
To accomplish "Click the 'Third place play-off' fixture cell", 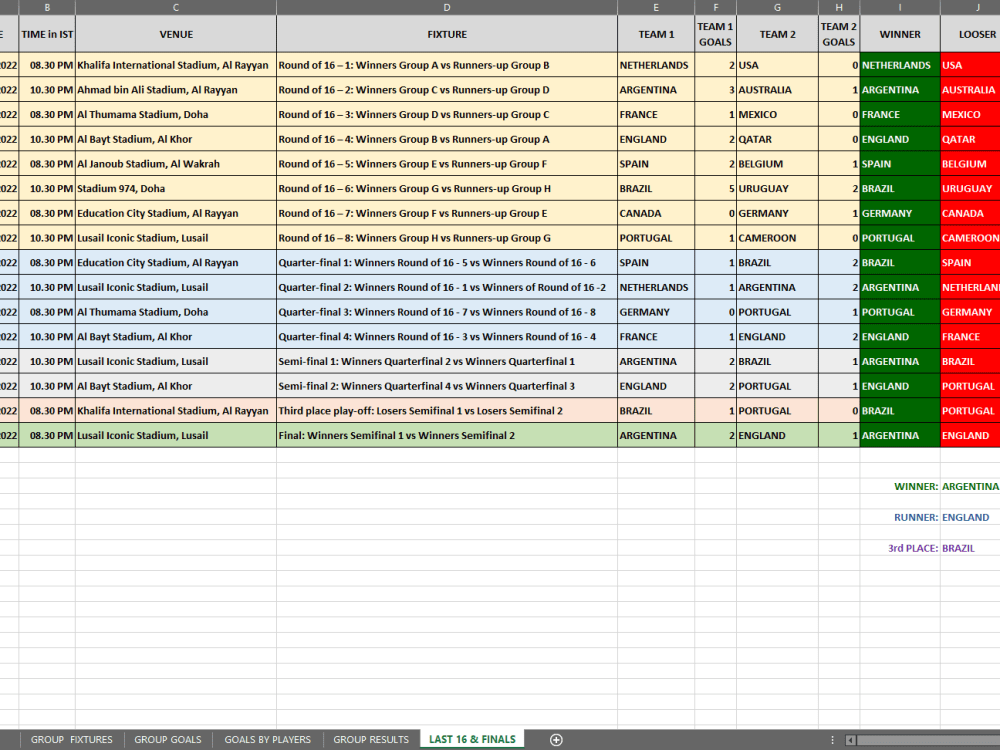I will [x=446, y=411].
